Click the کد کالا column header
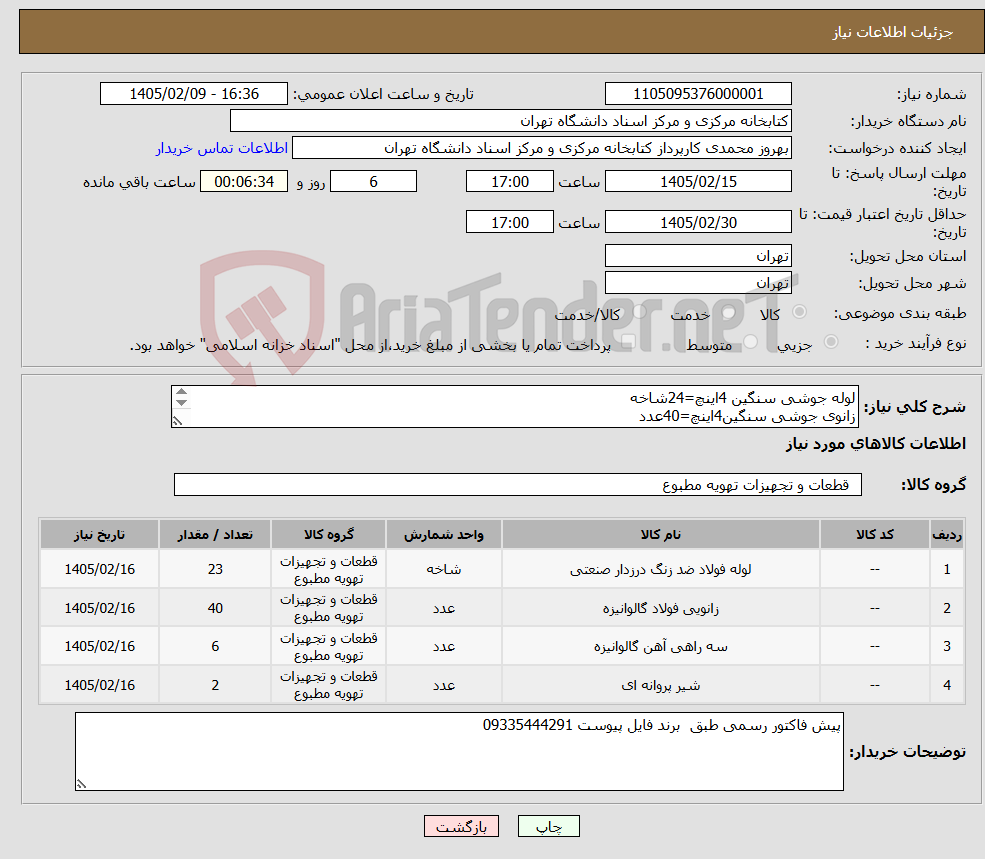Screen dimensions: 985x859 point(874,534)
